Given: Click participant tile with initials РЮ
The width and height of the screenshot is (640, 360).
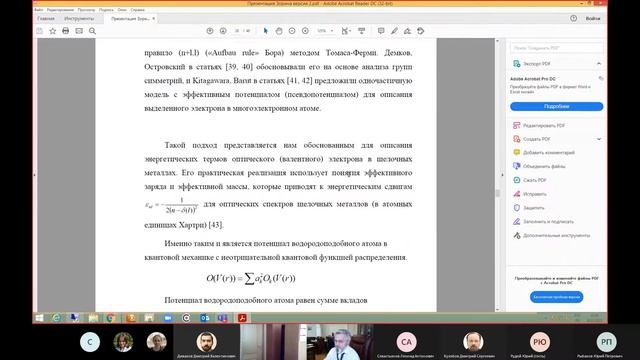Looking at the screenshot, I should click(x=540, y=342).
